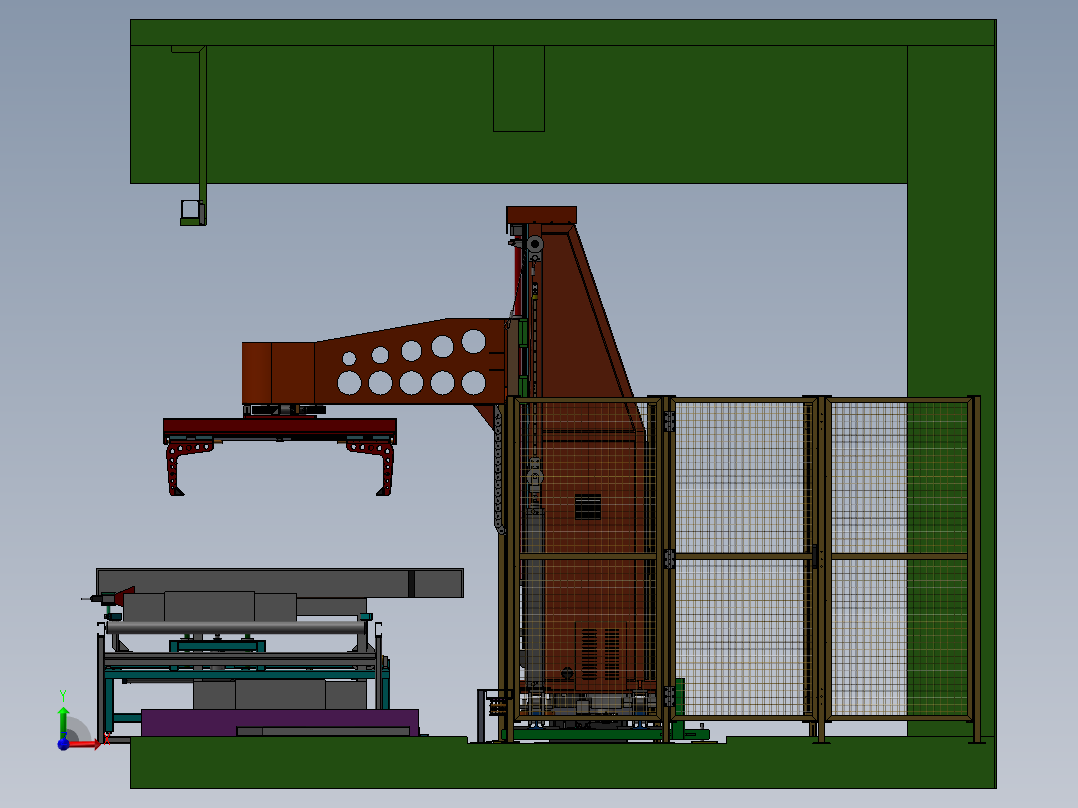Select the middle mesh safety fence panel

coord(739,558)
